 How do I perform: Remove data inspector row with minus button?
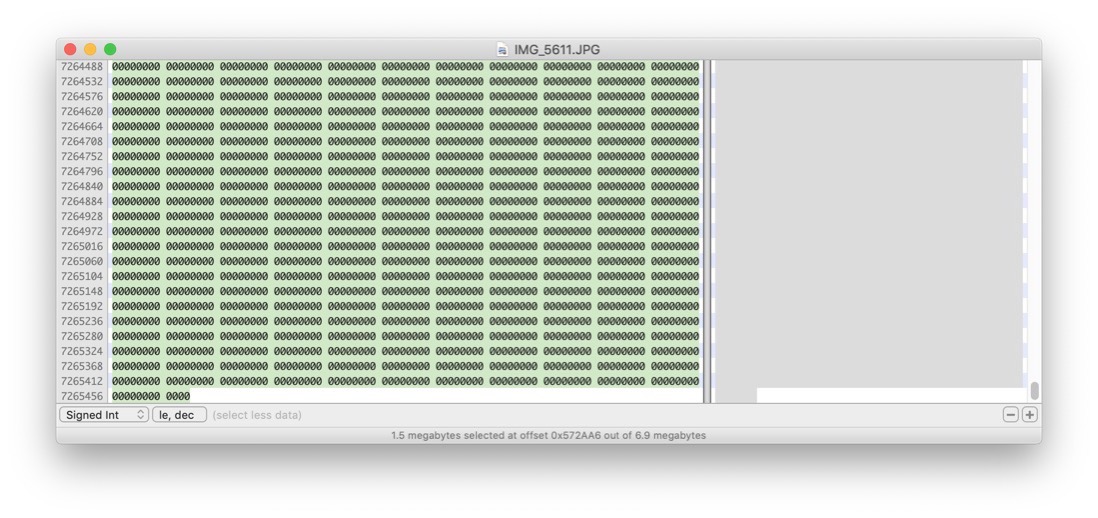(1011, 415)
